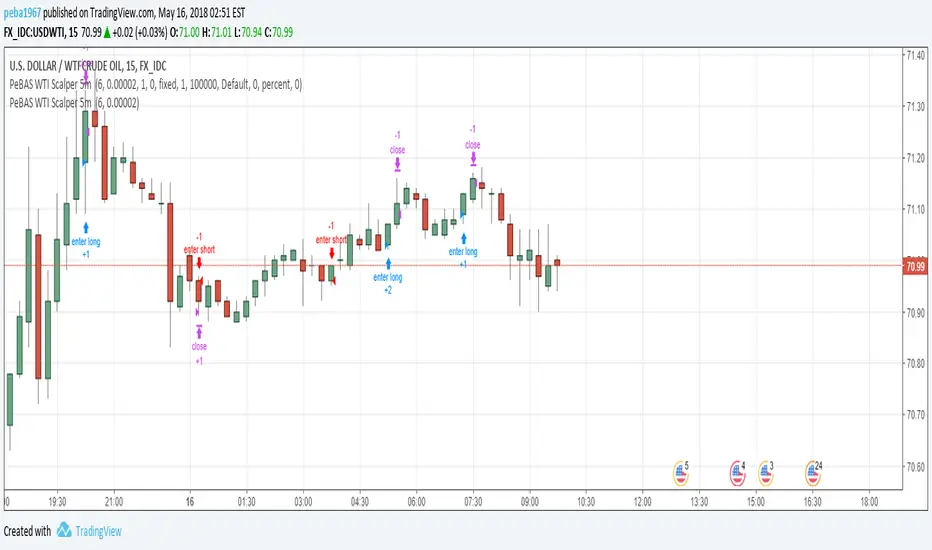Click the 07:30 time axis label
Viewport: 932px width, 550px height.
click(x=473, y=502)
